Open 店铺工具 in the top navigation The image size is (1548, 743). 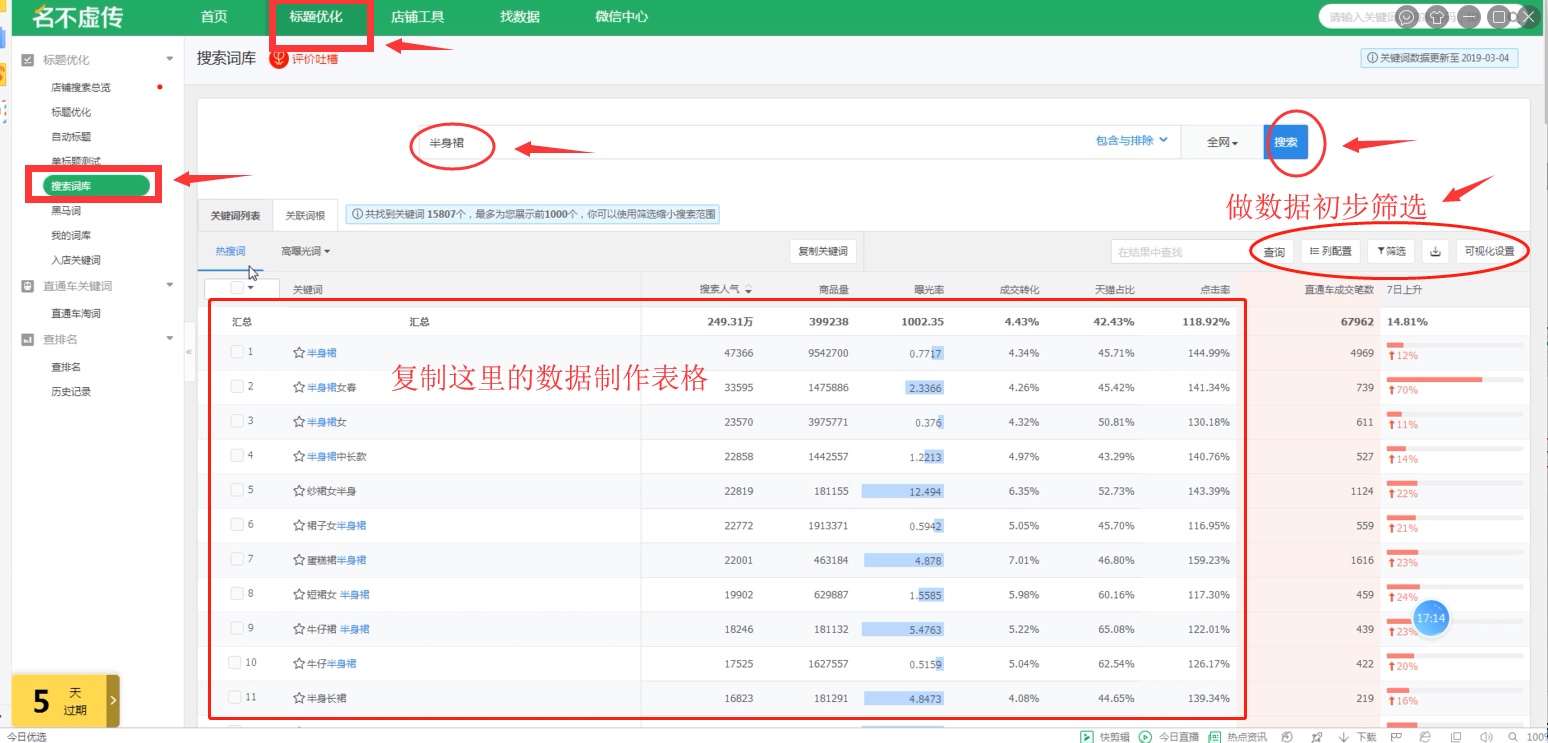[417, 17]
